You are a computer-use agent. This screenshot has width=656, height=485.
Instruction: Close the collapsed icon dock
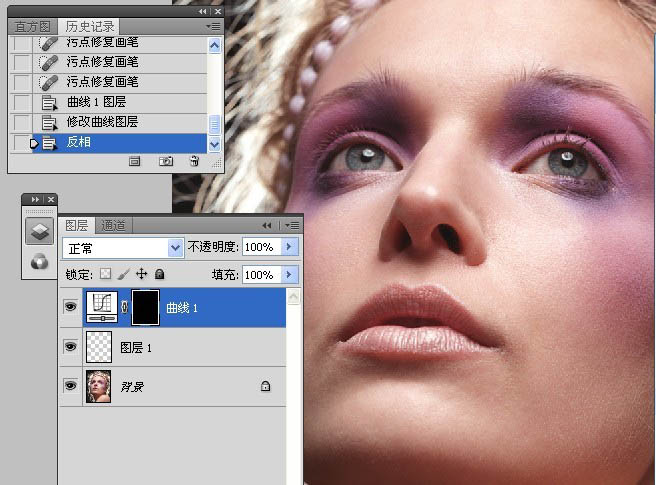(x=51, y=200)
